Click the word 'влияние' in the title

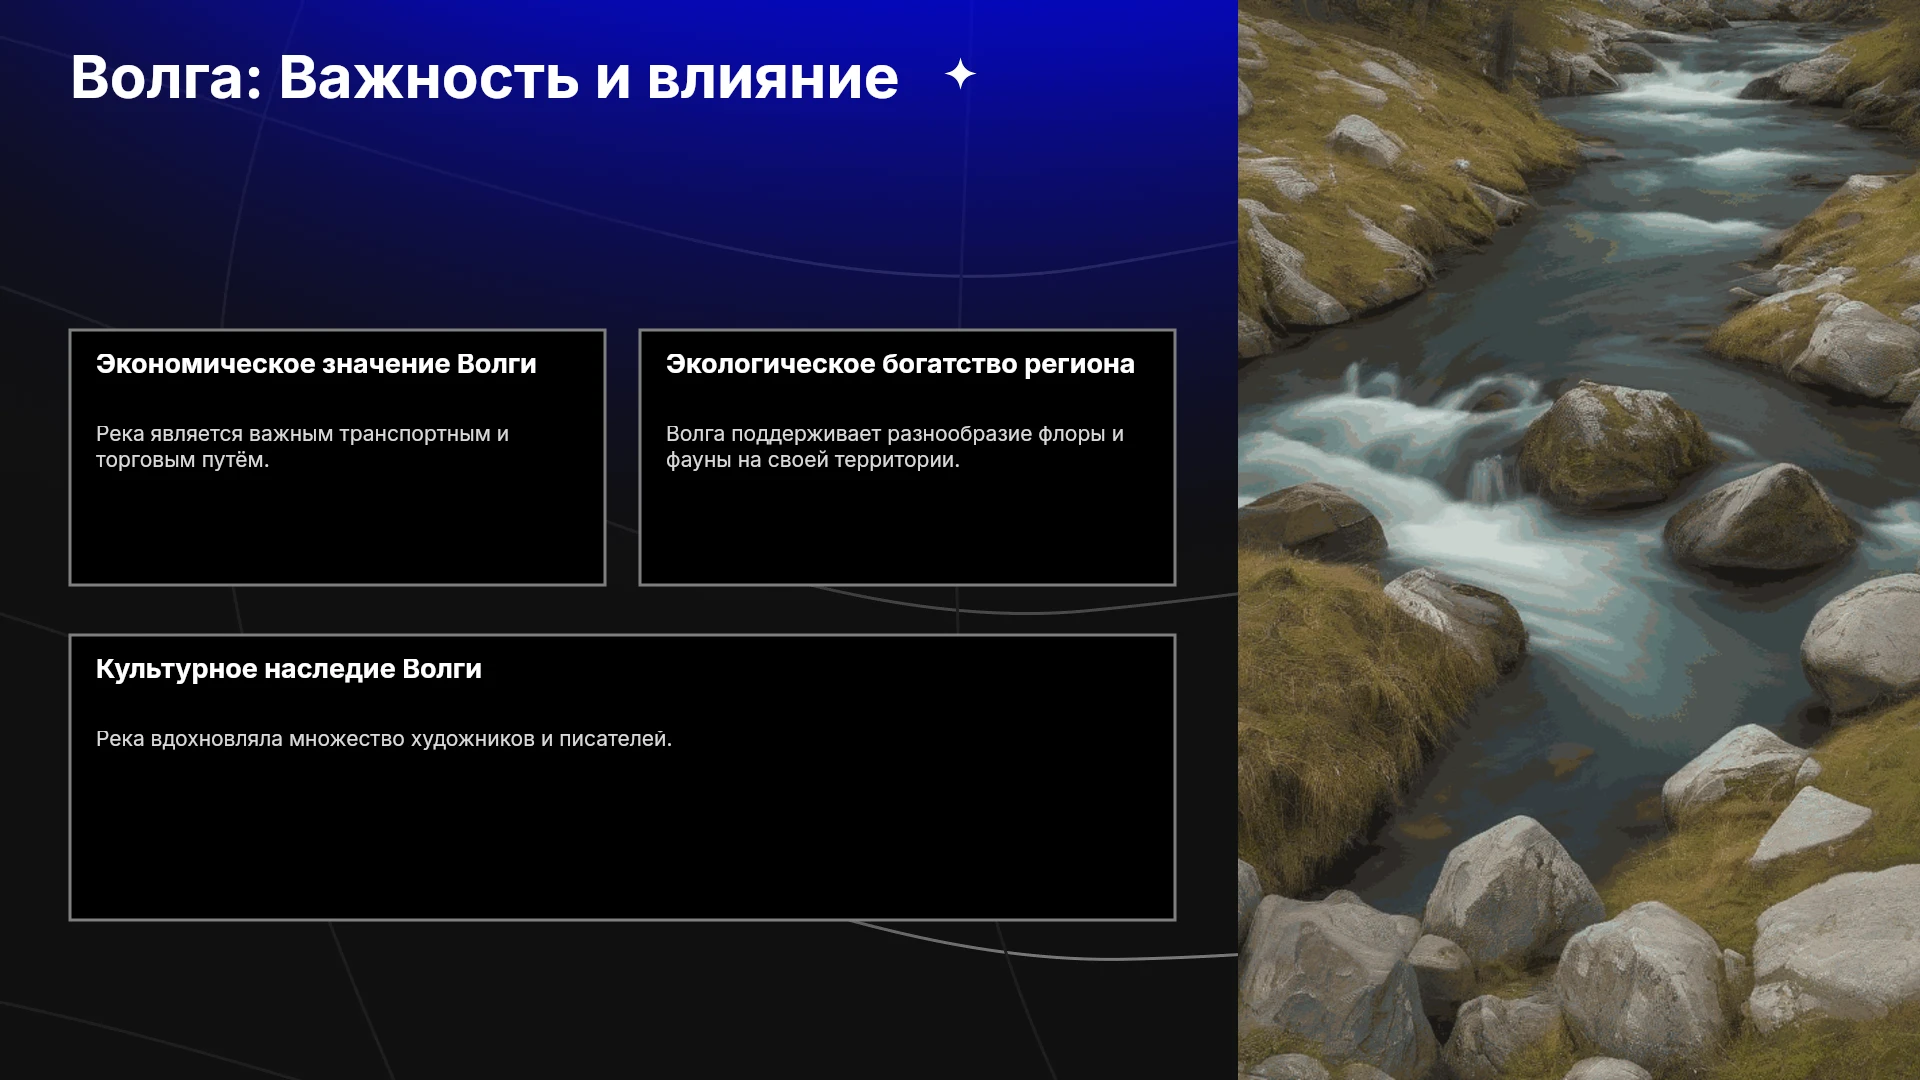773,78
